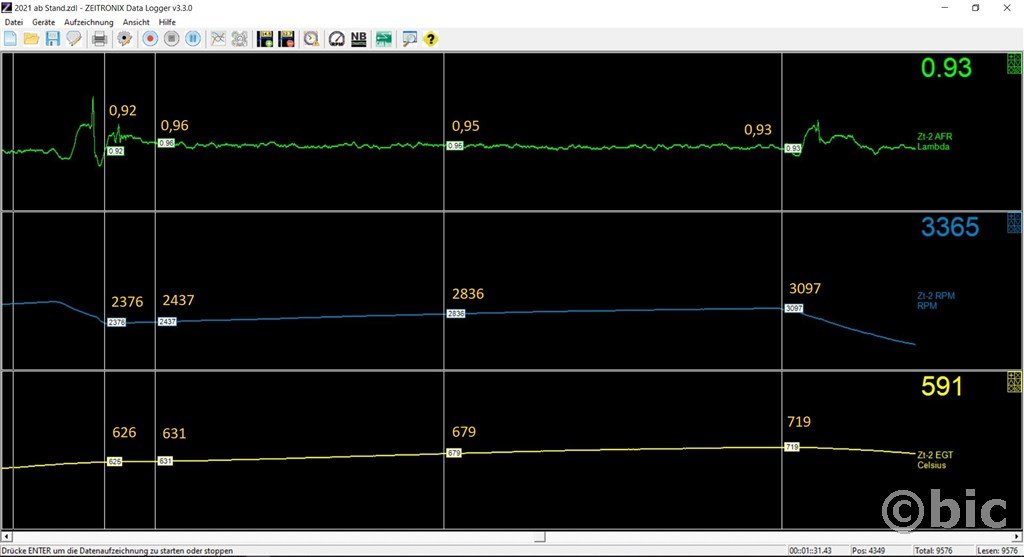This screenshot has width=1024, height=557.
Task: Click the 719 EGT marker label
Action: 792,446
